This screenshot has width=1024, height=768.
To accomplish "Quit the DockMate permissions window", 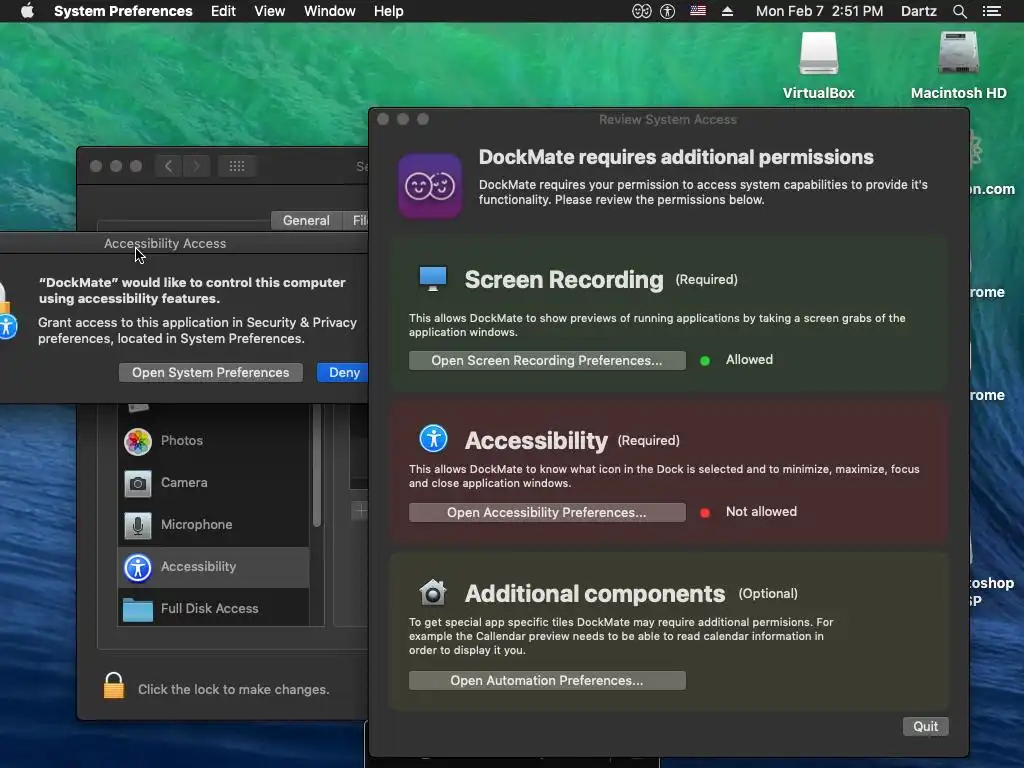I will 925,726.
